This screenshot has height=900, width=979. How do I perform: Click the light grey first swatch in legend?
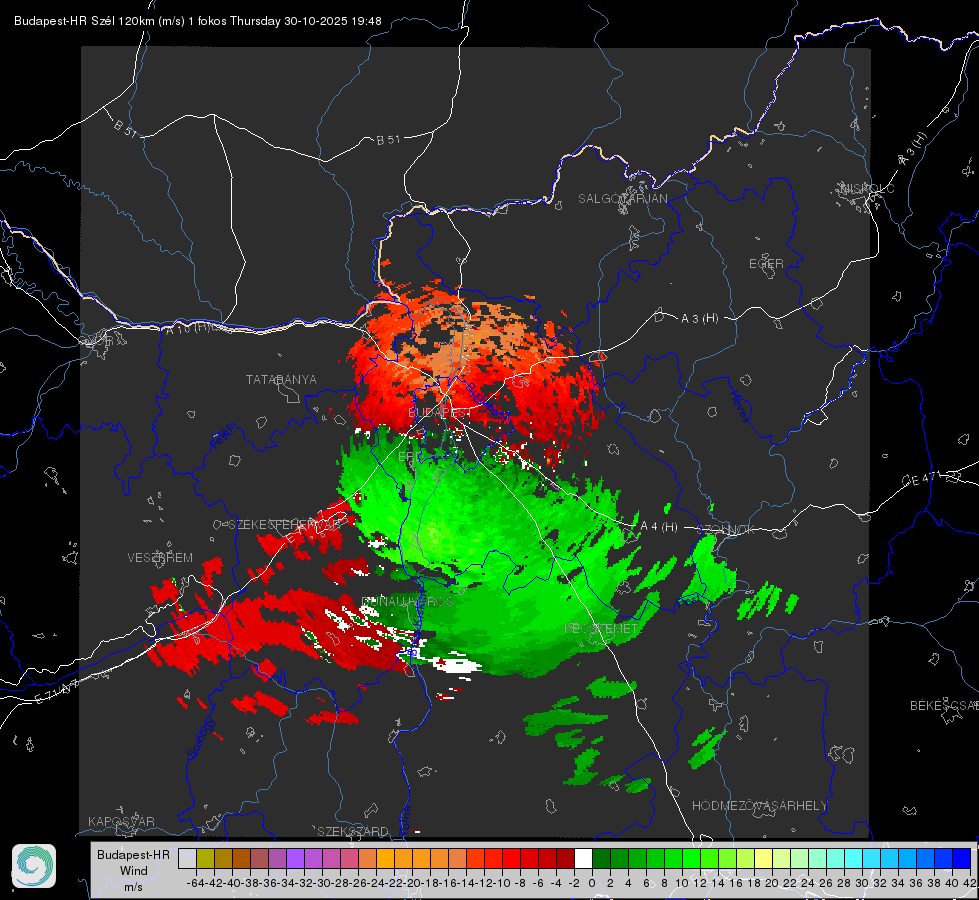coord(187,858)
